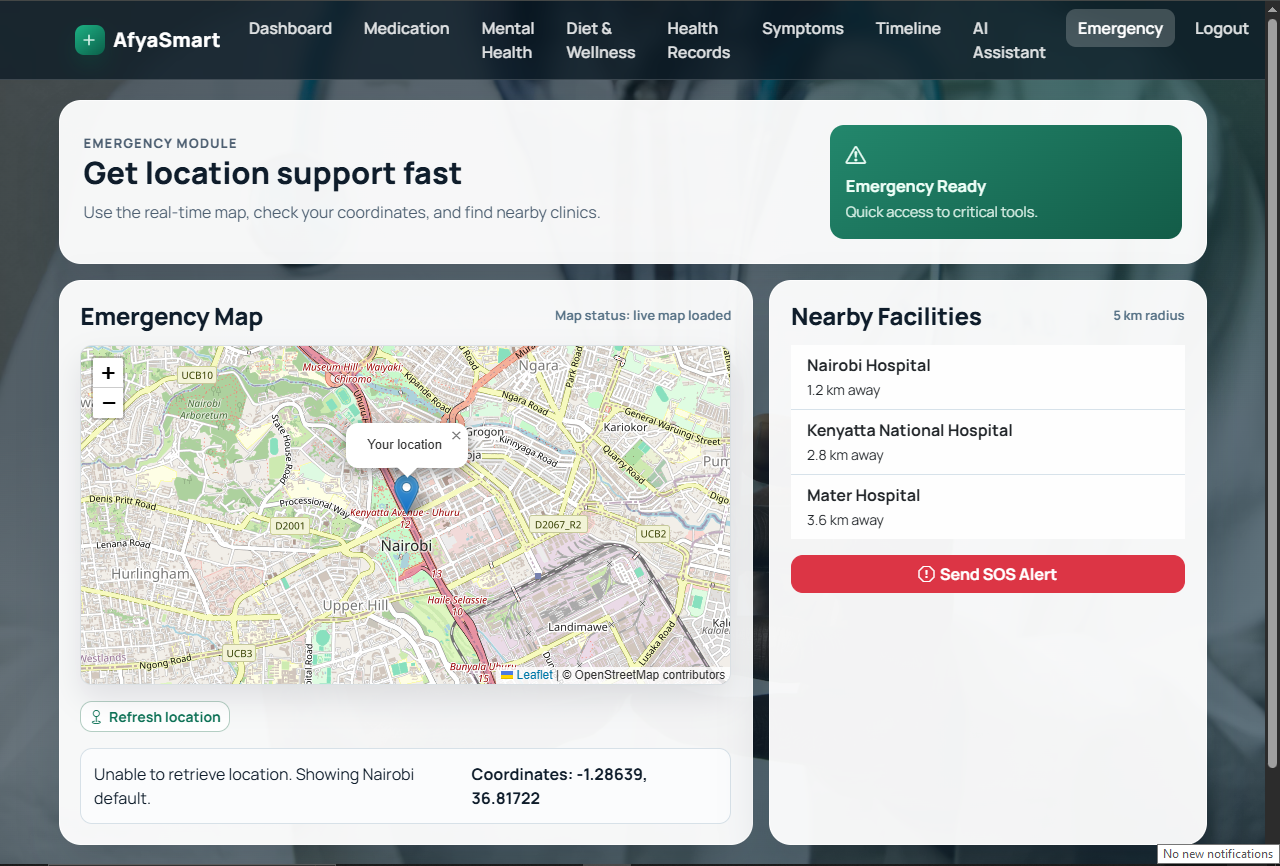
Task: Open the Timeline page
Action: [908, 28]
